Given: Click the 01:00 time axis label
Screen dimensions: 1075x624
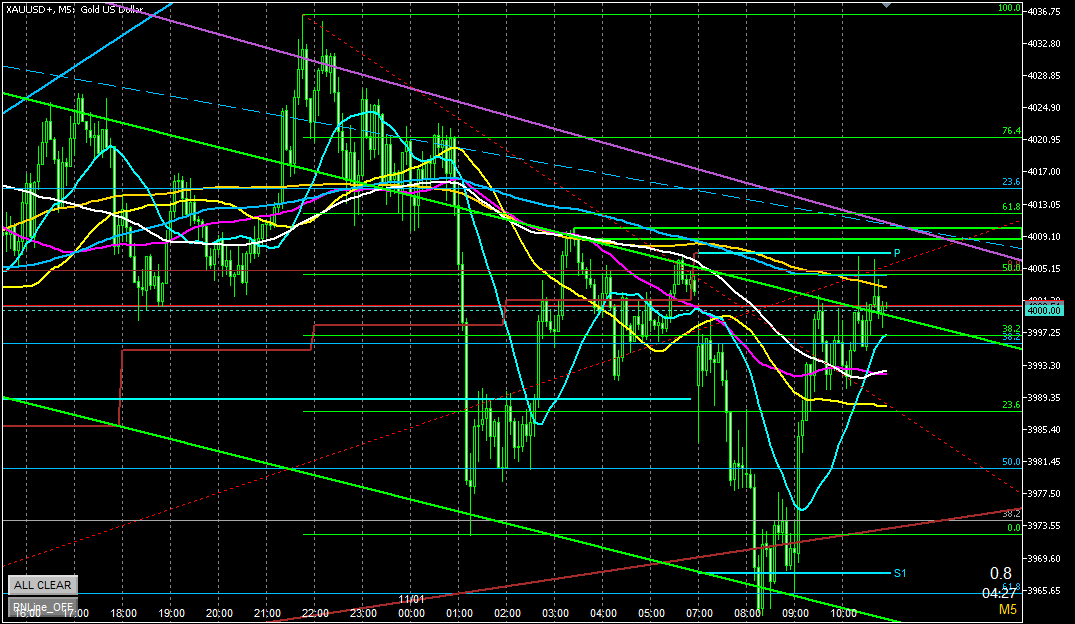Looking at the screenshot, I should coord(459,613).
